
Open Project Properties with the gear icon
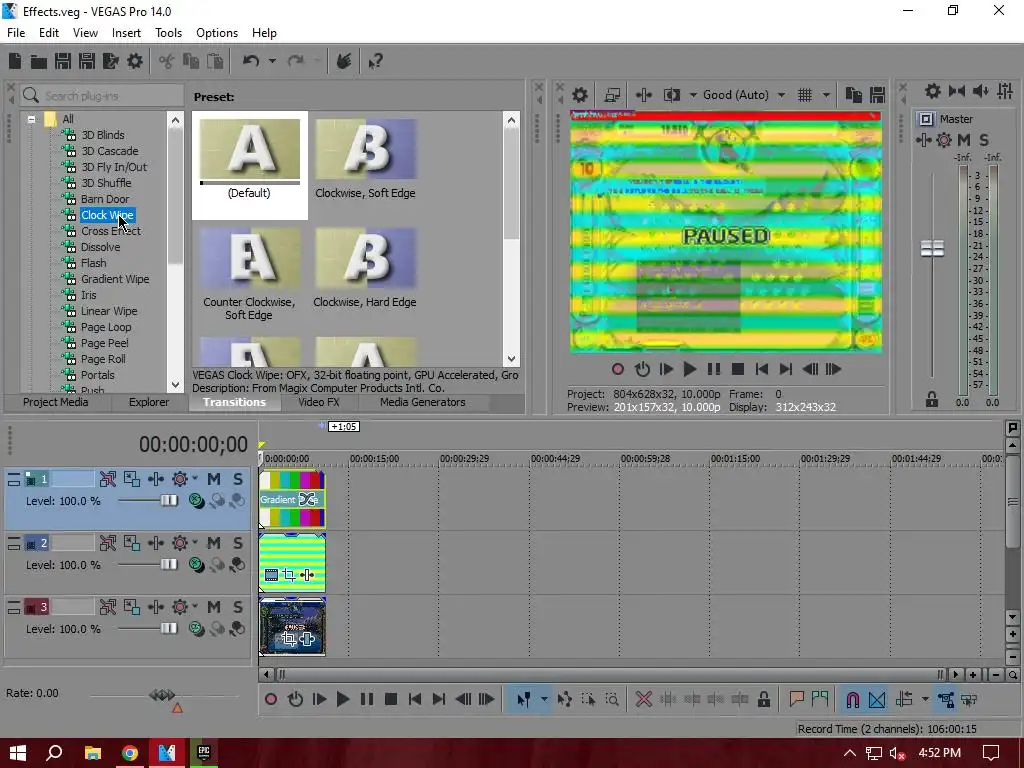135,61
